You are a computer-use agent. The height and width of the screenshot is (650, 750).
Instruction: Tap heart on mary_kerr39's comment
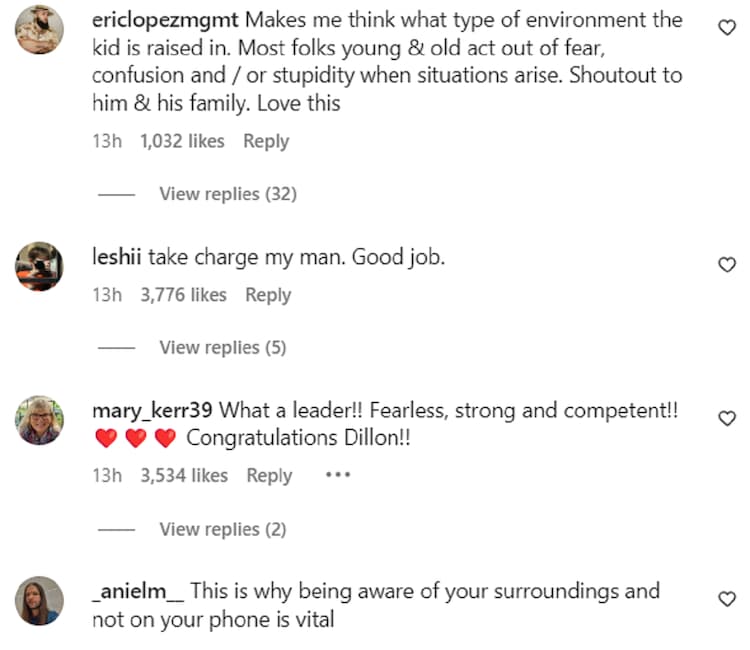pos(727,418)
